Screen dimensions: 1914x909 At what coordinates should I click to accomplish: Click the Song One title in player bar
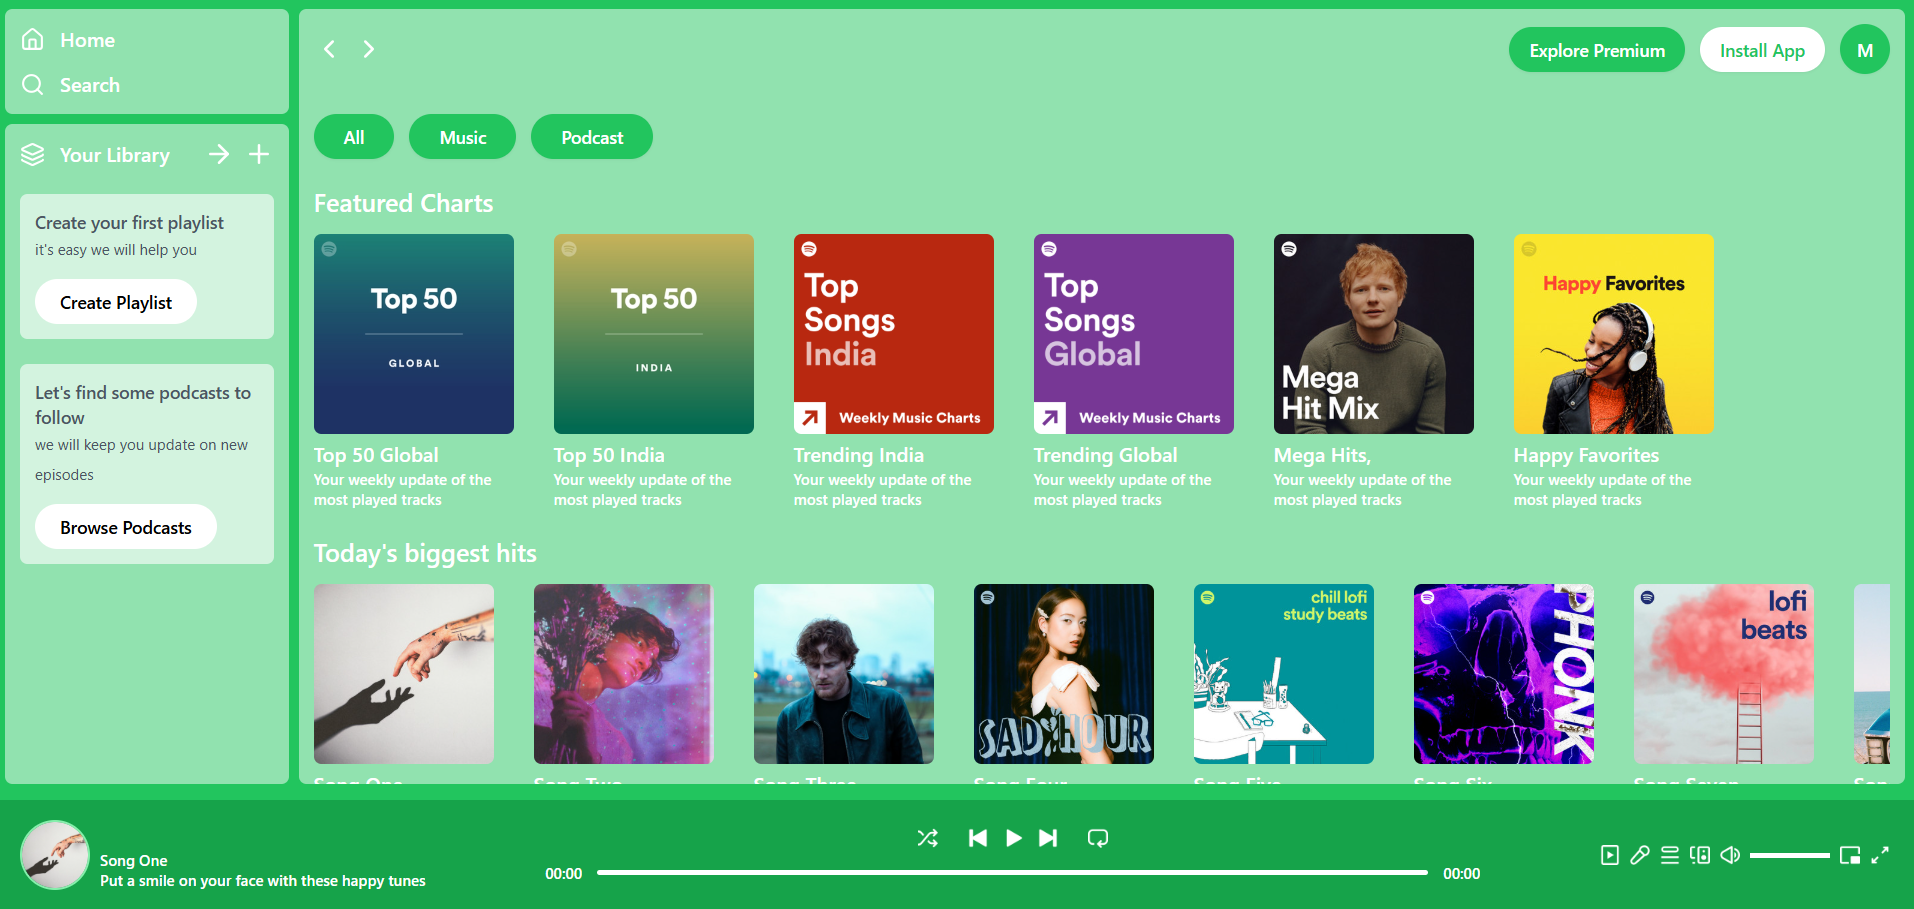tap(134, 860)
